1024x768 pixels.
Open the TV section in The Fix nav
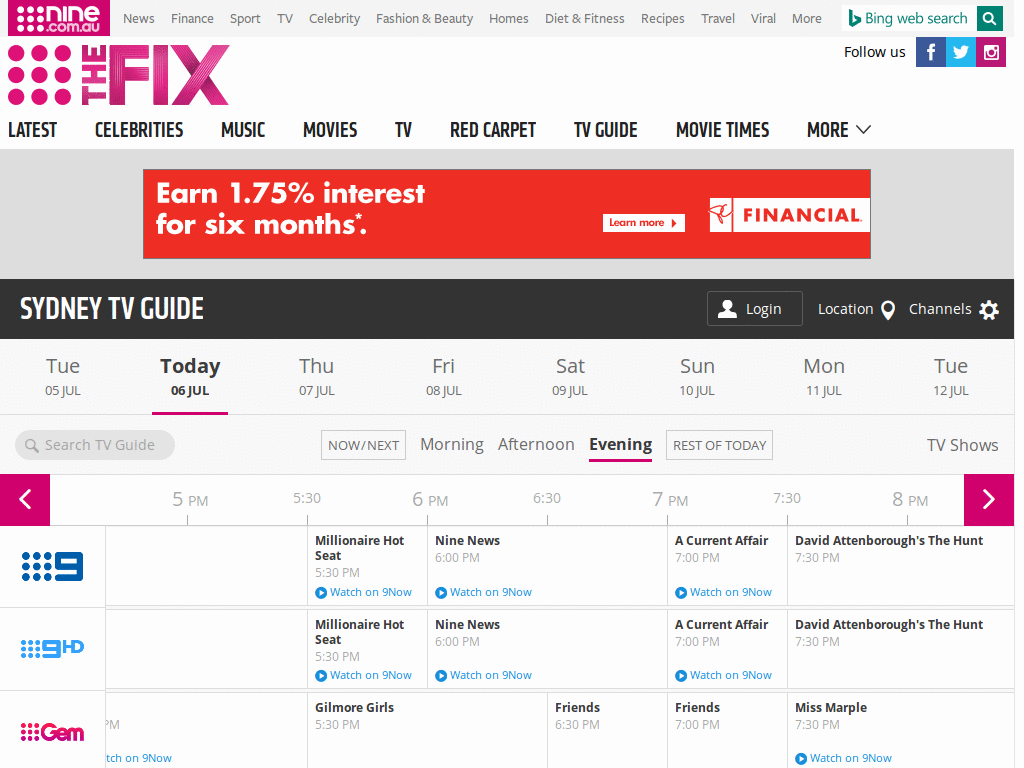[x=403, y=129]
